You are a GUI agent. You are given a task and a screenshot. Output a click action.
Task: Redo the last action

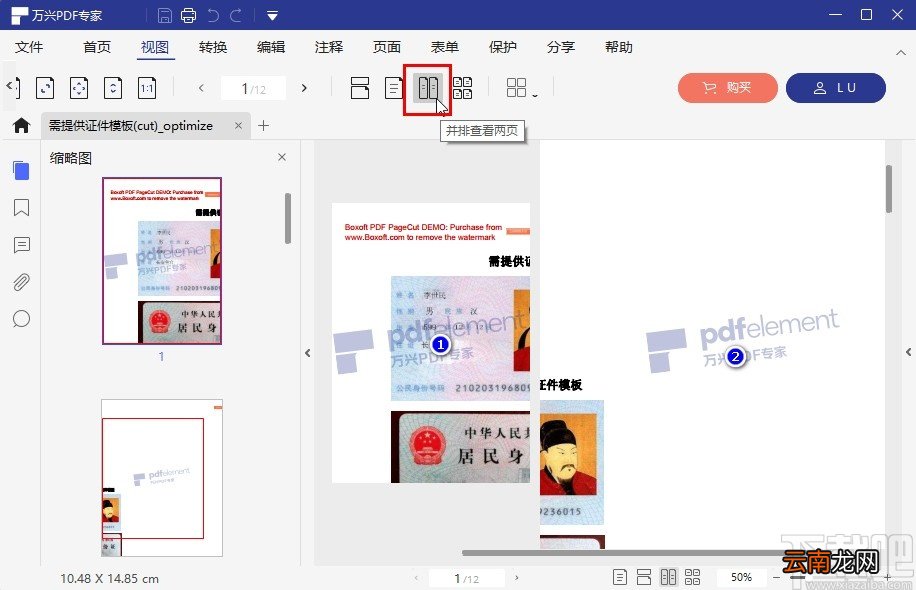coord(236,15)
